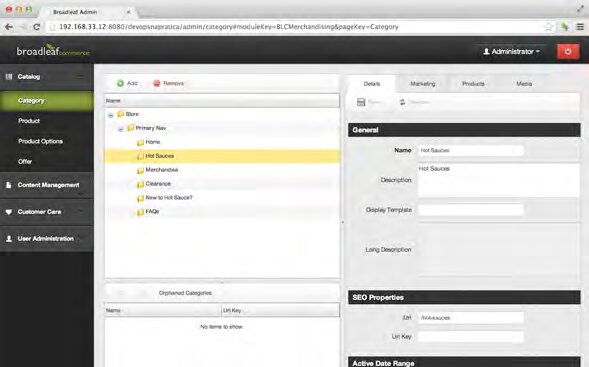The image size is (589, 367).
Task: Click Name column header in Orphaned Categories
Action: (163, 310)
